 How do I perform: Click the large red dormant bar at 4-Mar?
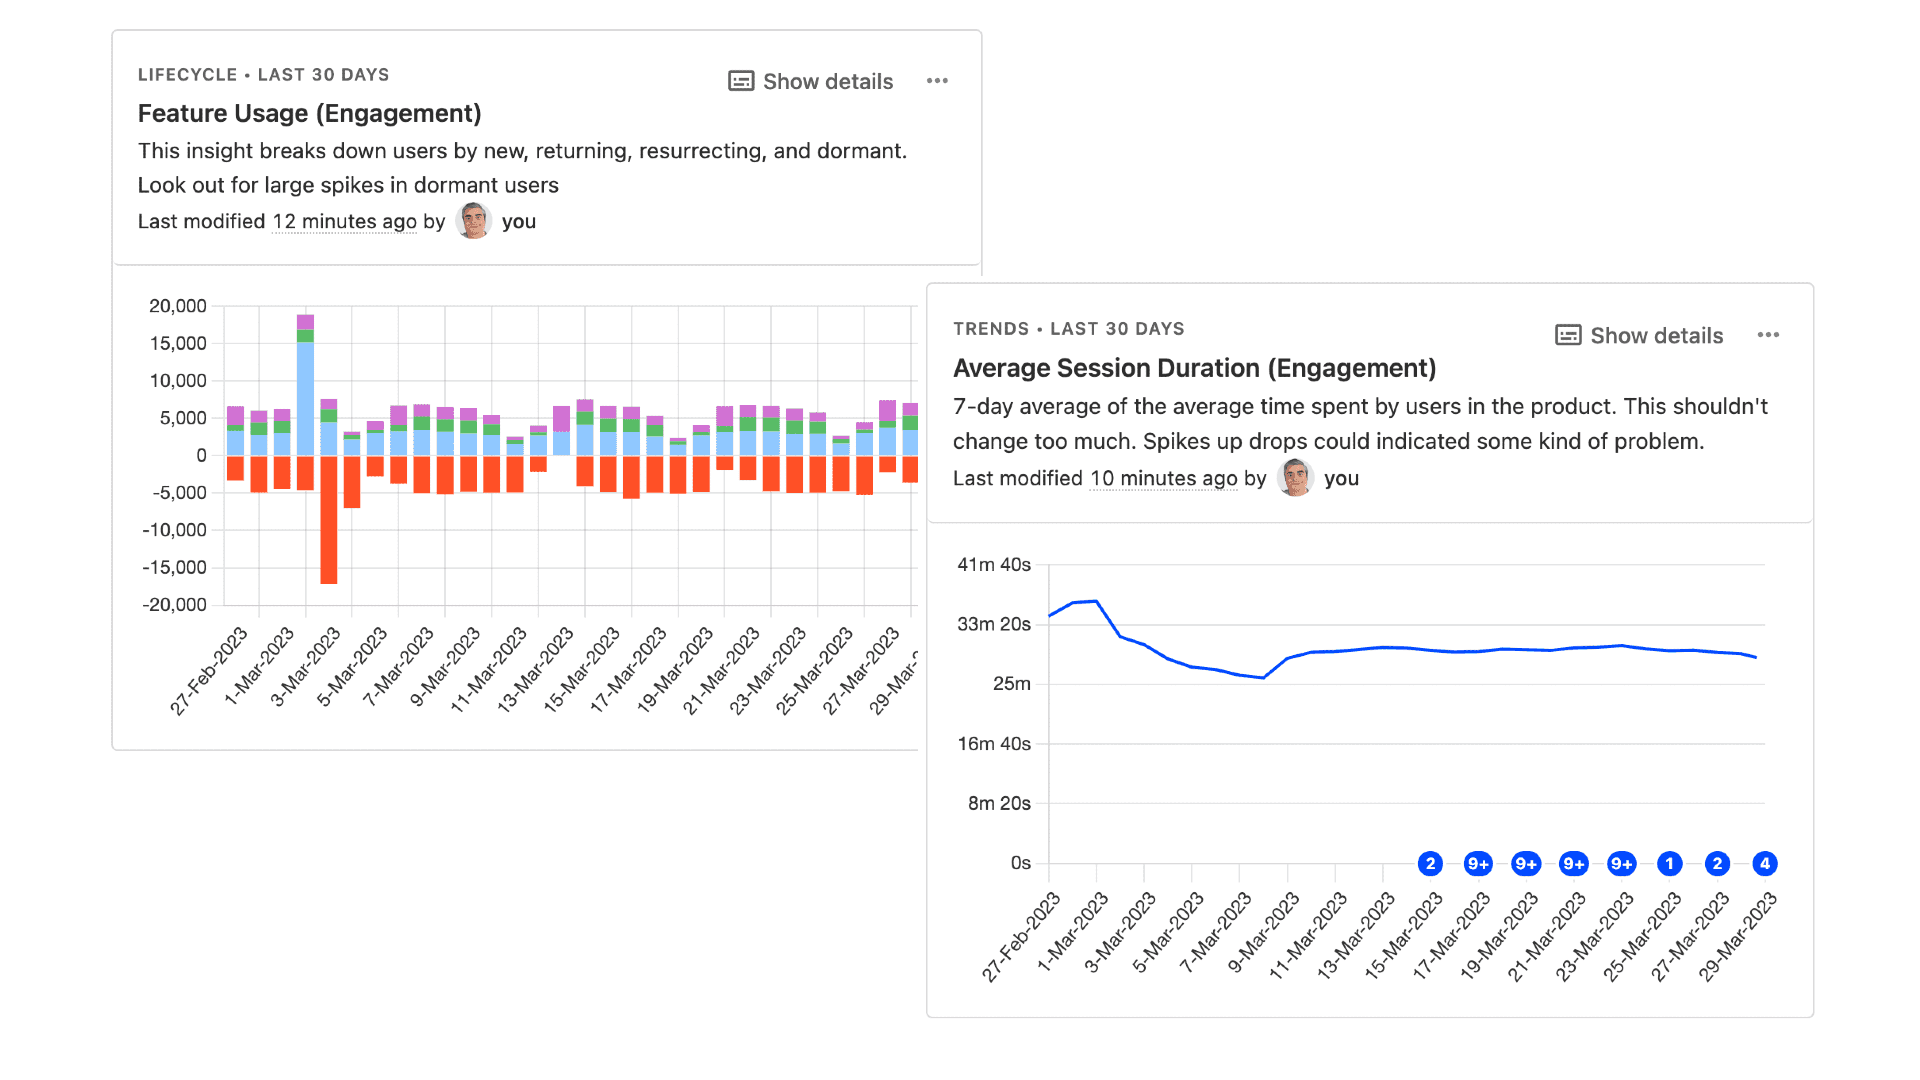329,520
